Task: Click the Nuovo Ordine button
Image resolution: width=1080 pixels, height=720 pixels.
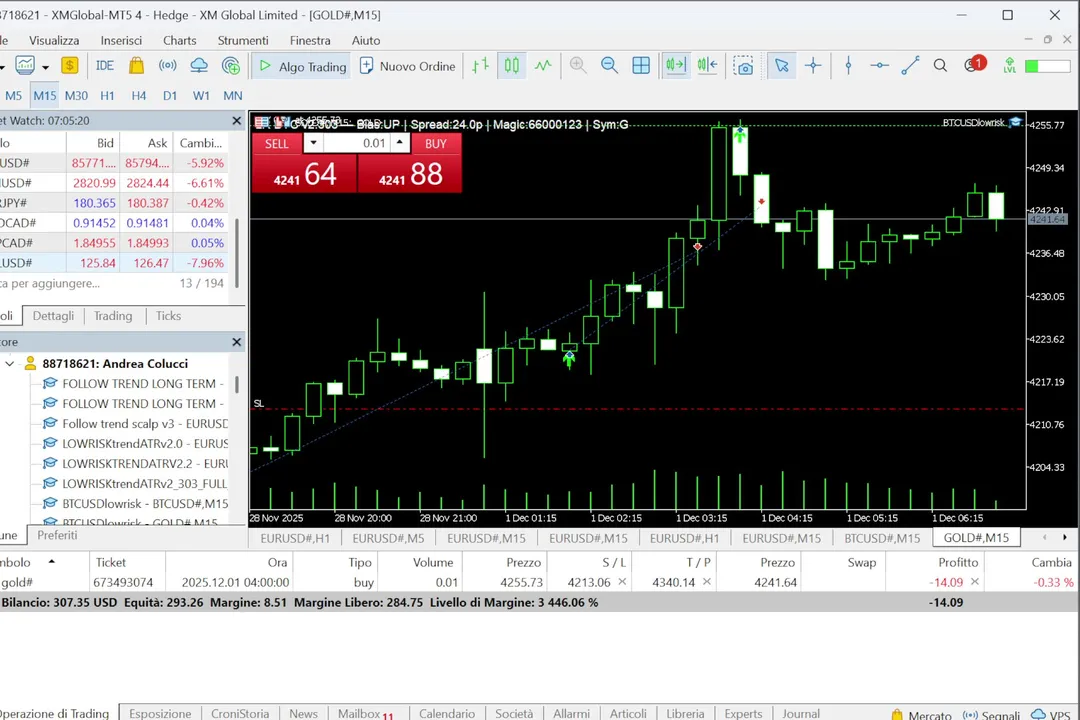Action: click(x=408, y=66)
